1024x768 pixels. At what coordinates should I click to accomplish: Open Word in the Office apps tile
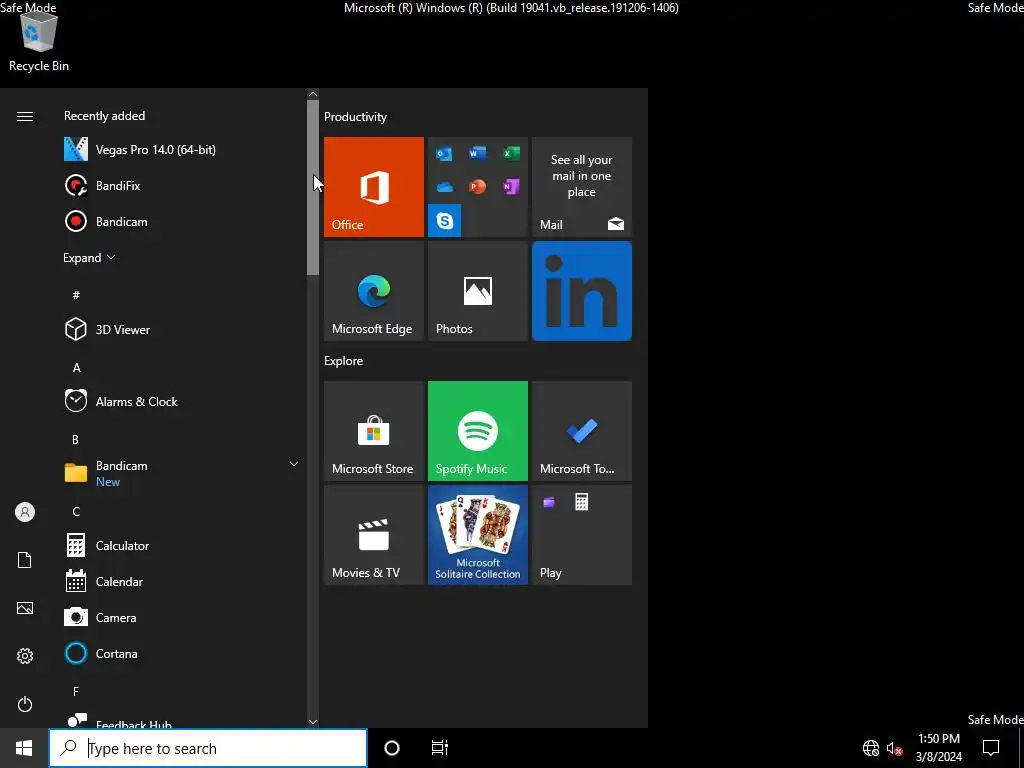(477, 153)
